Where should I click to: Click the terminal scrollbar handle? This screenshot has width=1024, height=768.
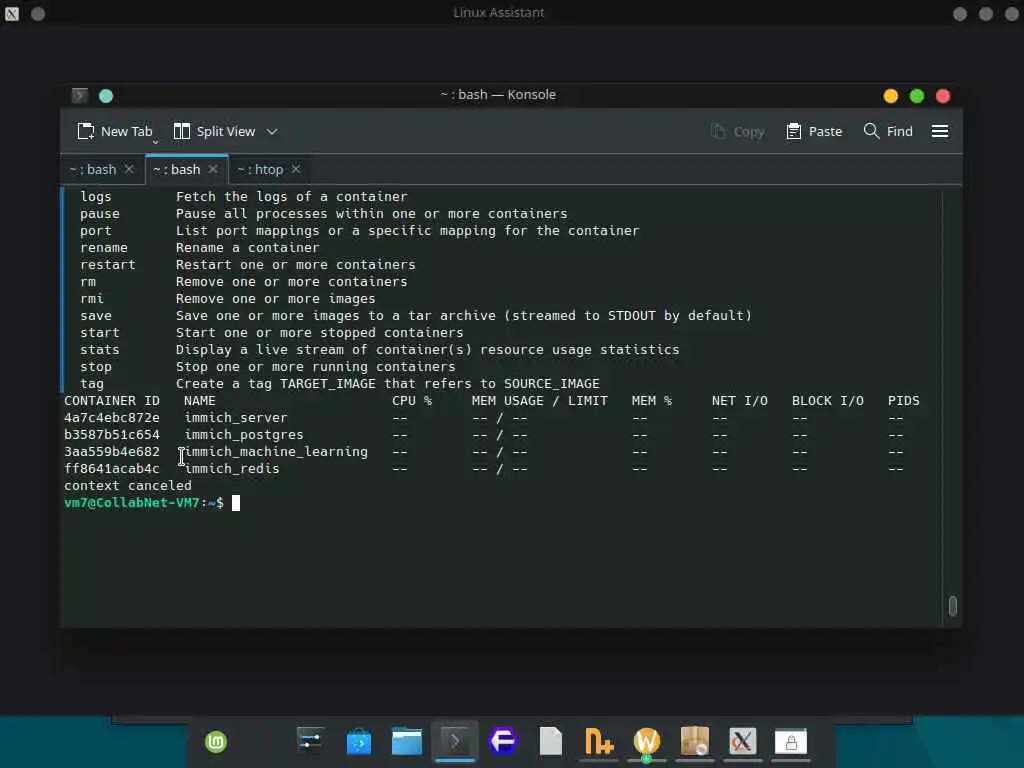coord(953,605)
